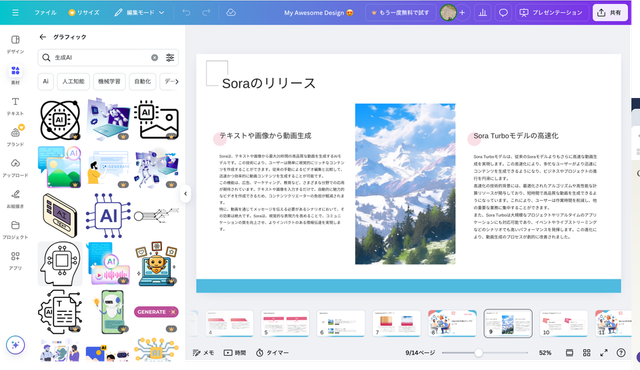The width and height of the screenshot is (640, 370).
Task: Go back from グラフィック panel
Action: pos(42,37)
